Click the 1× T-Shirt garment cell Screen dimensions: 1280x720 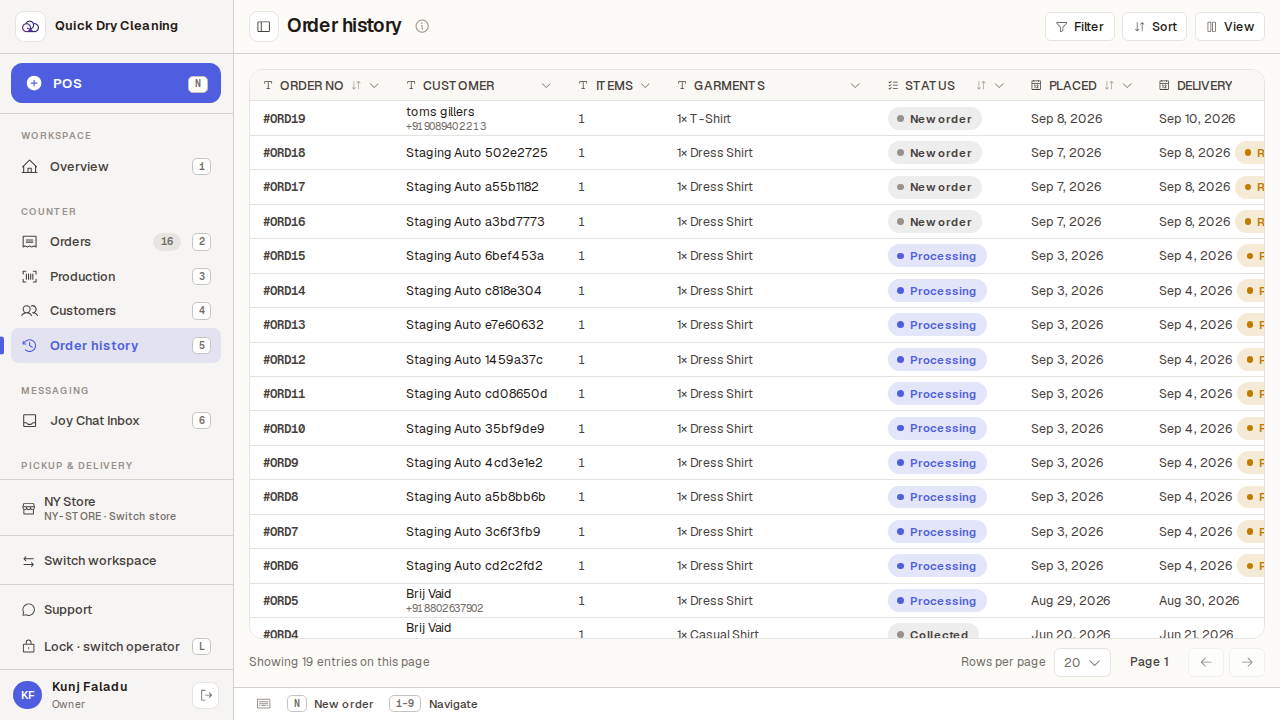pyautogui.click(x=704, y=119)
